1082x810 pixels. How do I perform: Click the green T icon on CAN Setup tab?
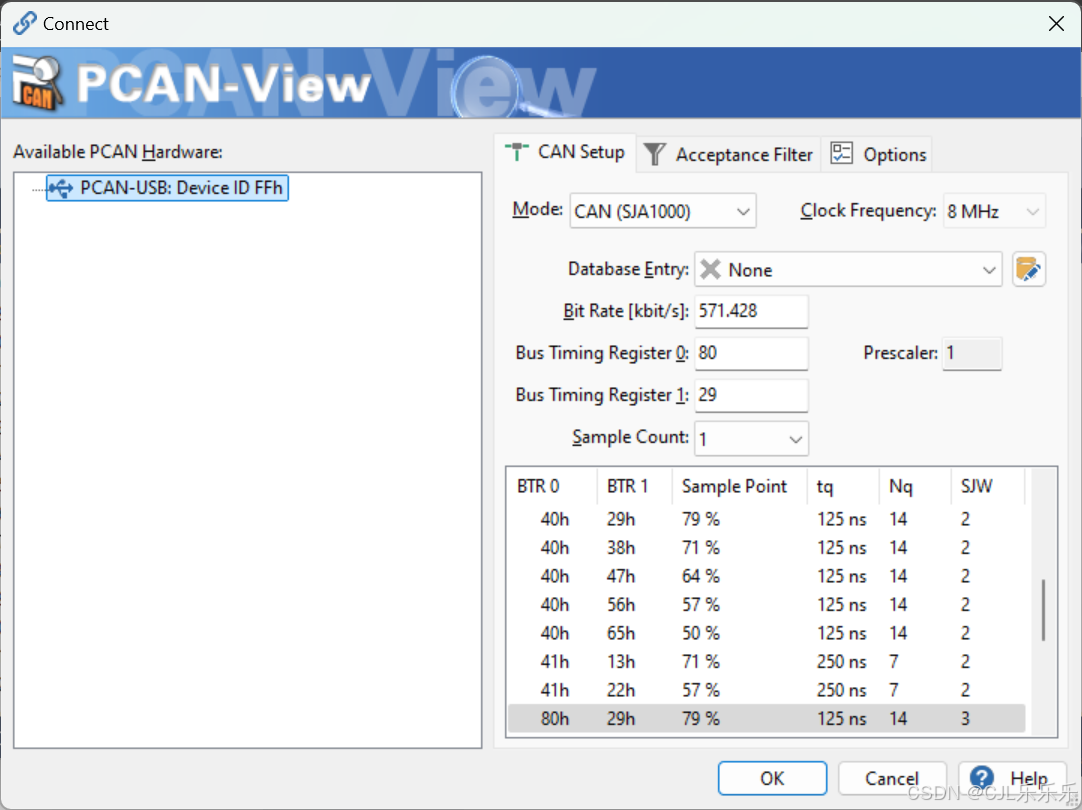tap(516, 151)
